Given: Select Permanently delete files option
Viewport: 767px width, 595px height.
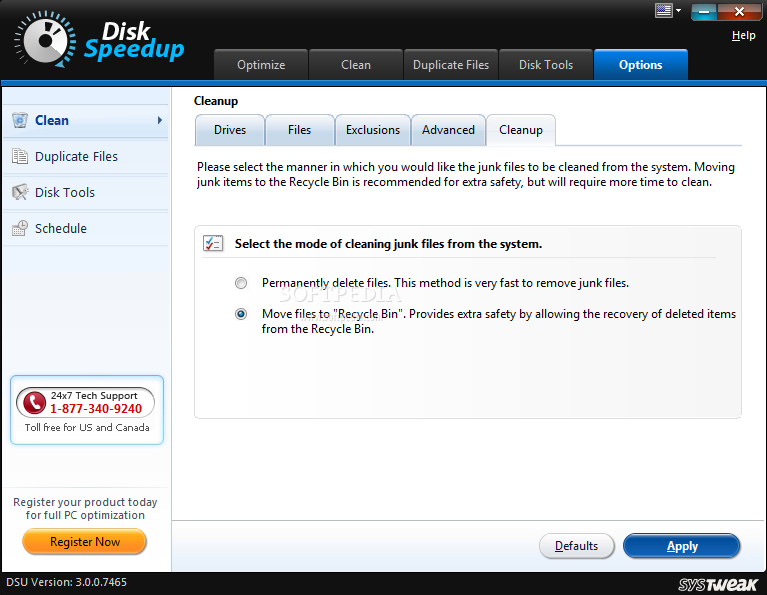Looking at the screenshot, I should 241,283.
